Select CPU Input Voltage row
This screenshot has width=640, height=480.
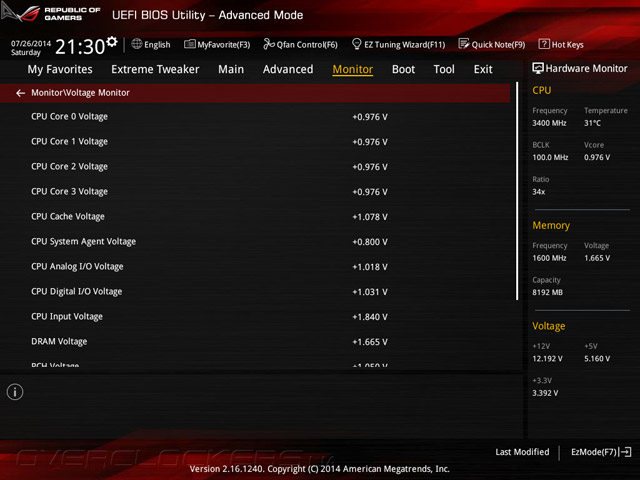[255, 317]
